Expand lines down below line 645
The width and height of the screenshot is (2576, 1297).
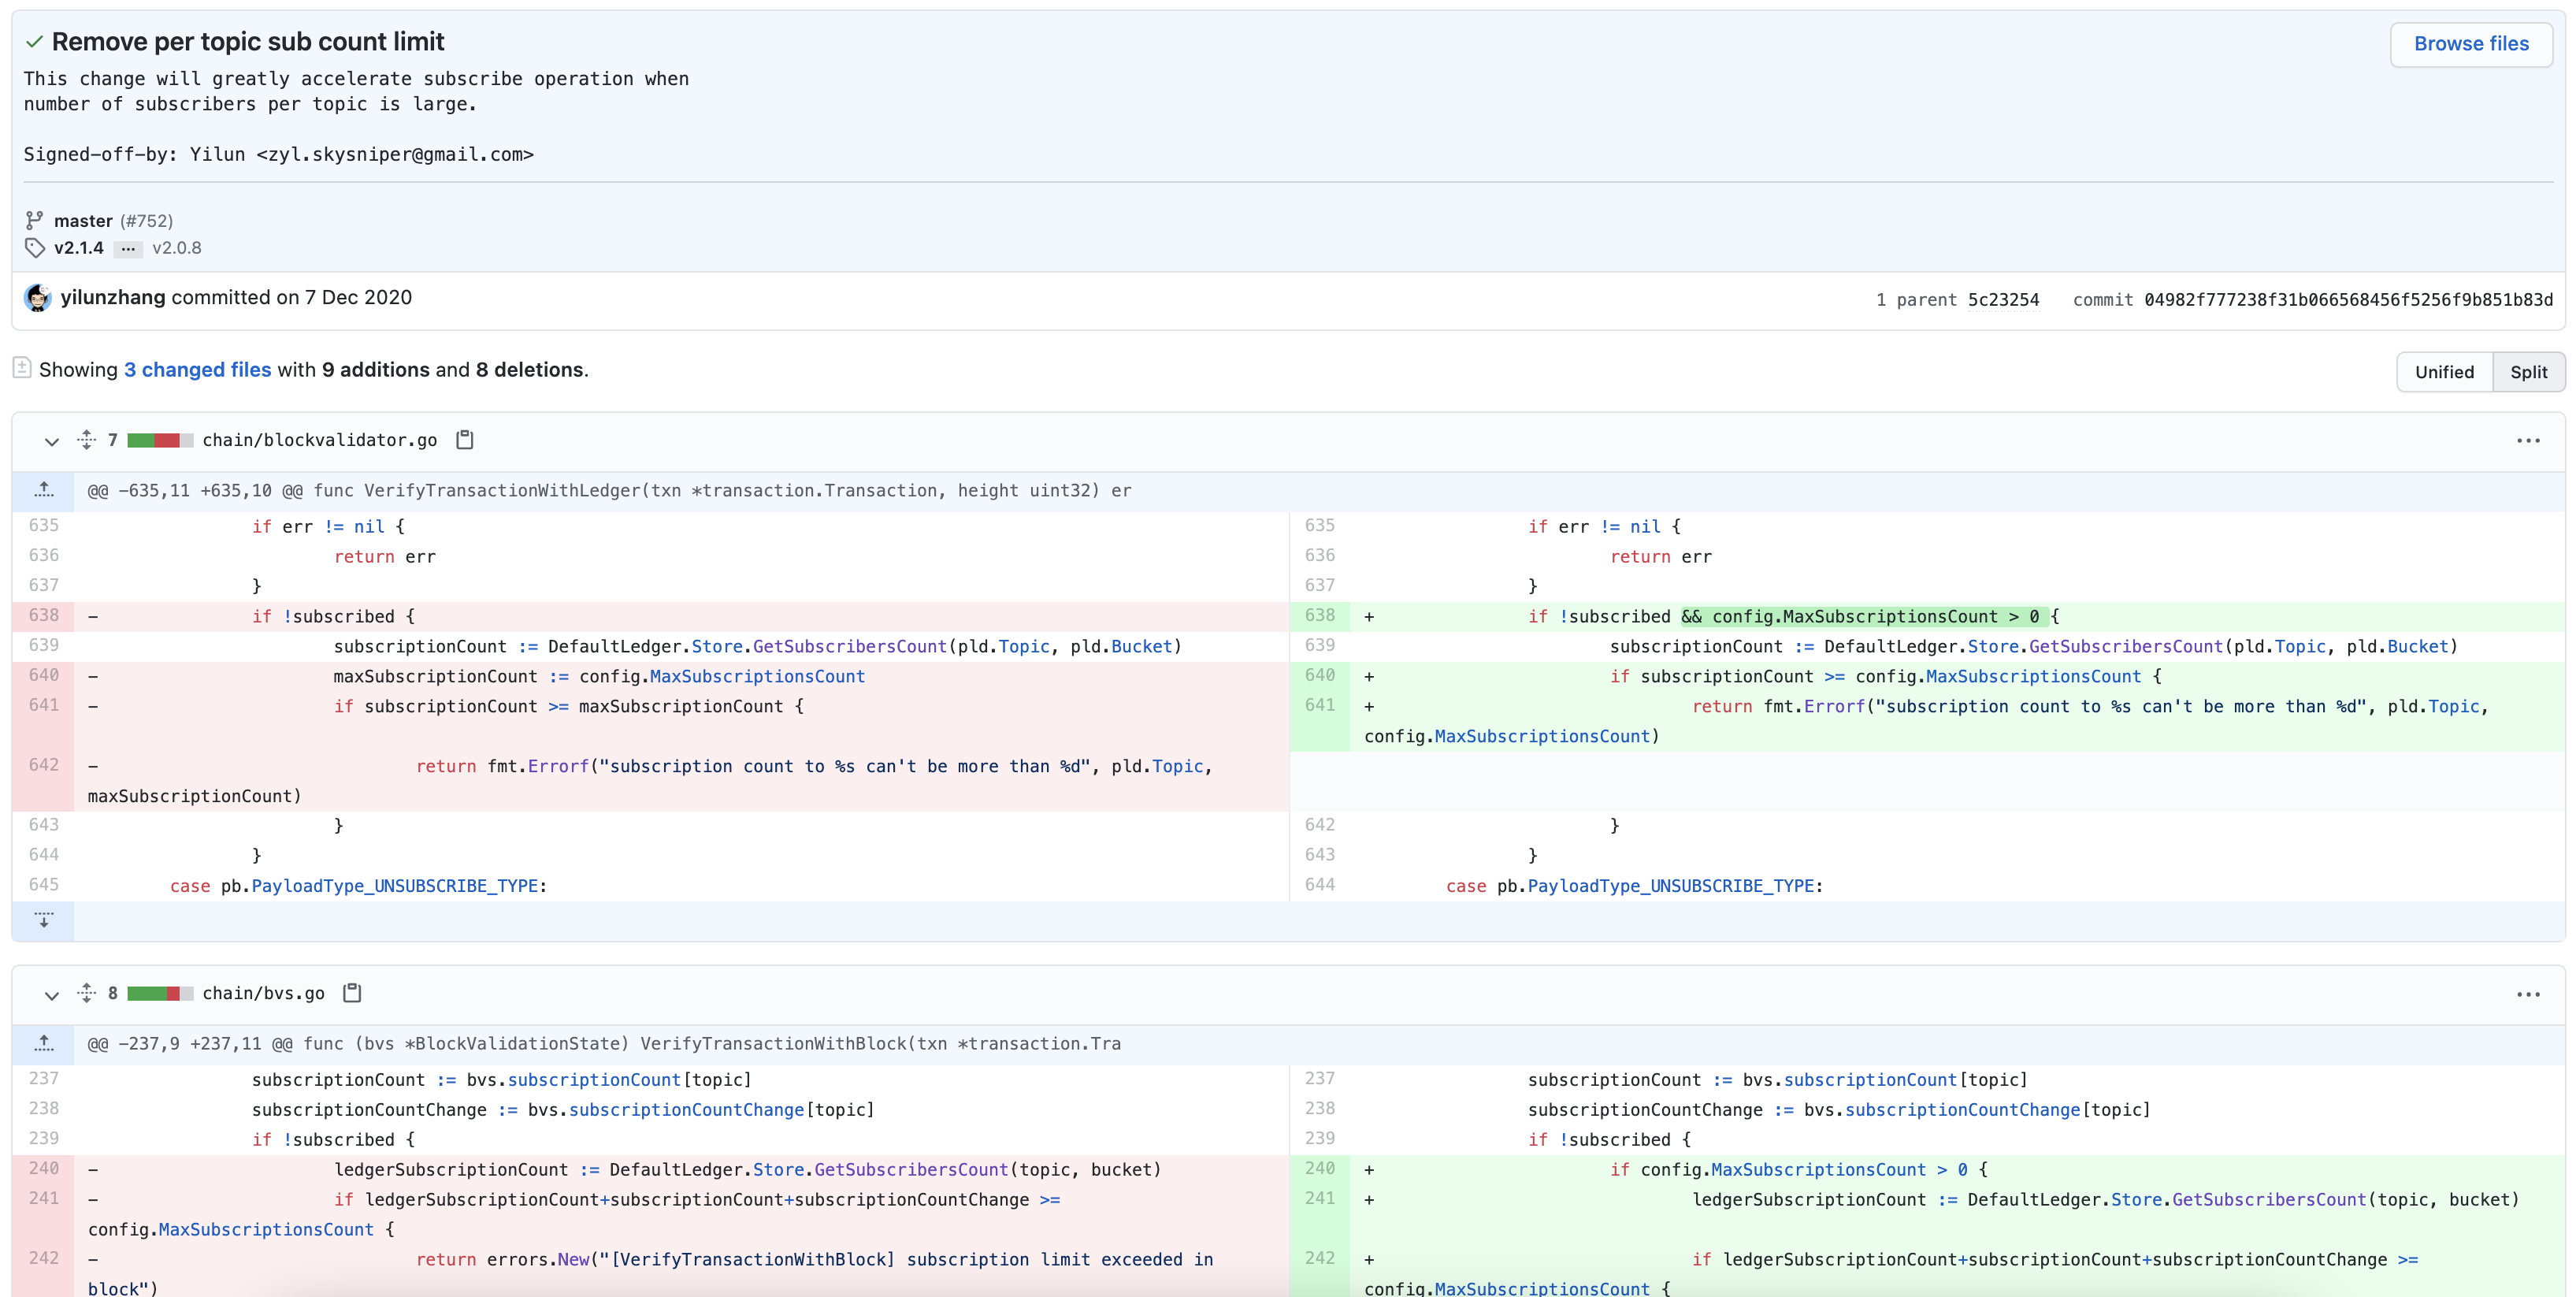coord(44,920)
